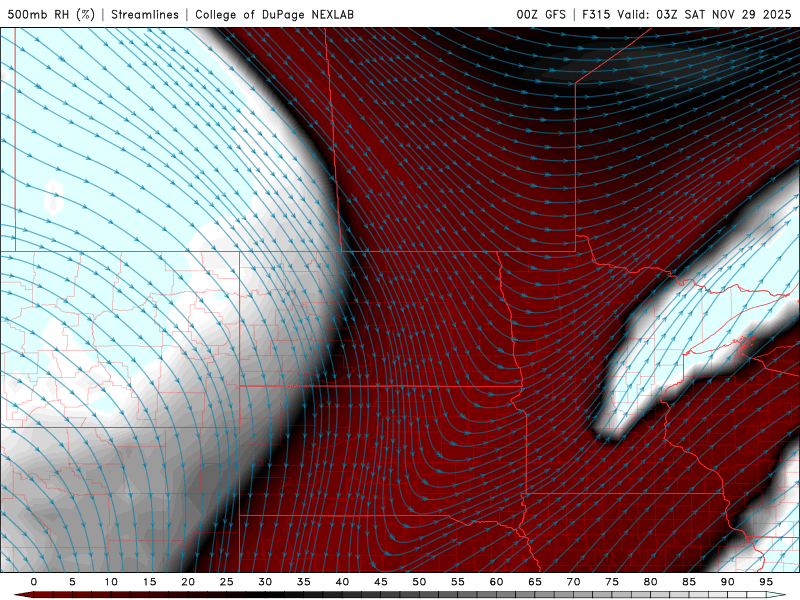
Task: Select the "85" humidity scale value
Action: tap(689, 582)
